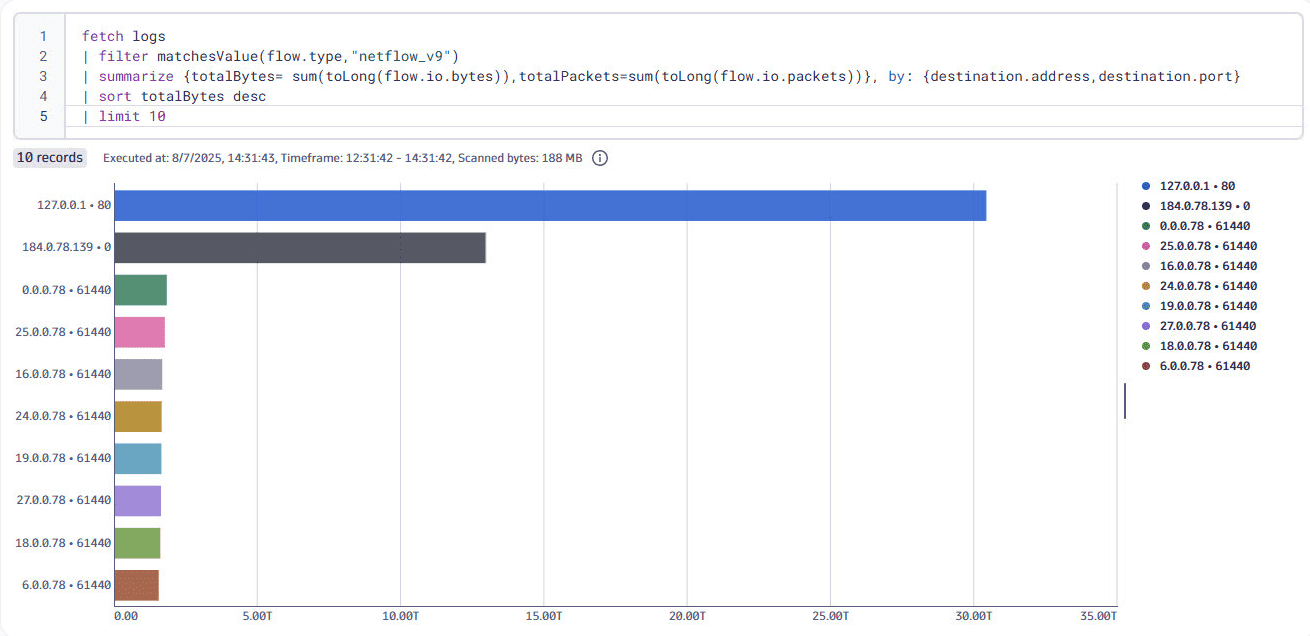Viewport: 1310px width, 636px height.
Task: Select the longest bar for 127.0.0.1 • 80
Action: (x=550, y=204)
